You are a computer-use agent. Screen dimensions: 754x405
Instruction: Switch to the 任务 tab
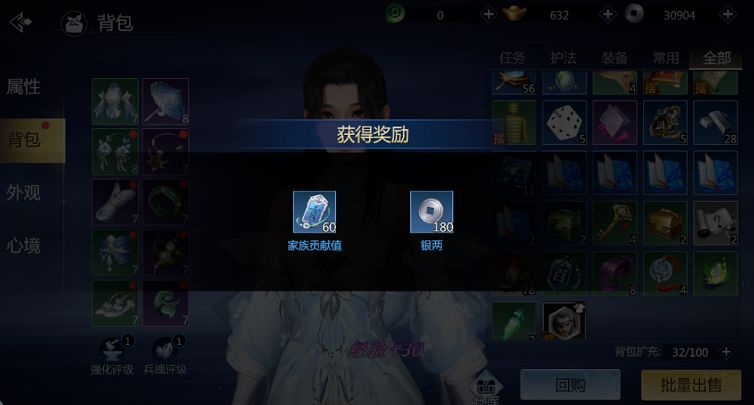click(x=512, y=58)
